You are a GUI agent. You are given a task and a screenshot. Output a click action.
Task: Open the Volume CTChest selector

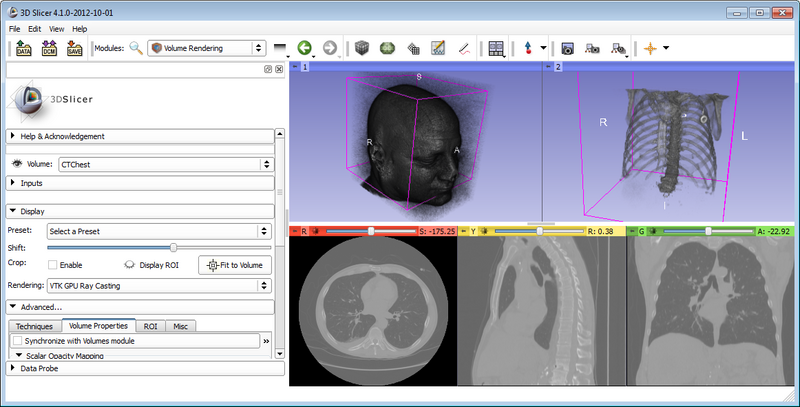[x=166, y=164]
